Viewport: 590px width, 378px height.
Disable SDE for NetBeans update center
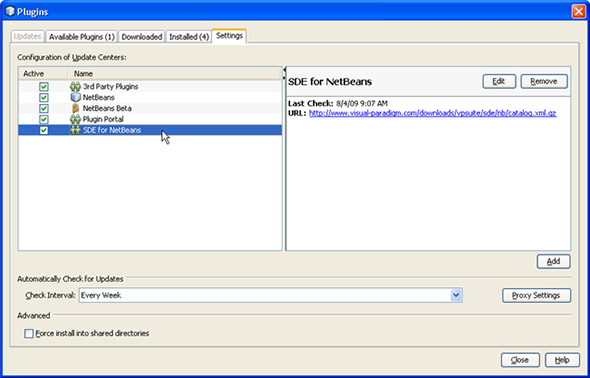pos(44,131)
